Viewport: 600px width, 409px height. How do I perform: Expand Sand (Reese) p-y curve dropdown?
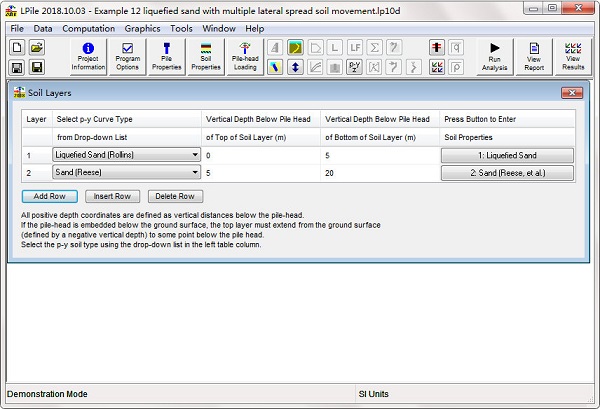point(195,173)
